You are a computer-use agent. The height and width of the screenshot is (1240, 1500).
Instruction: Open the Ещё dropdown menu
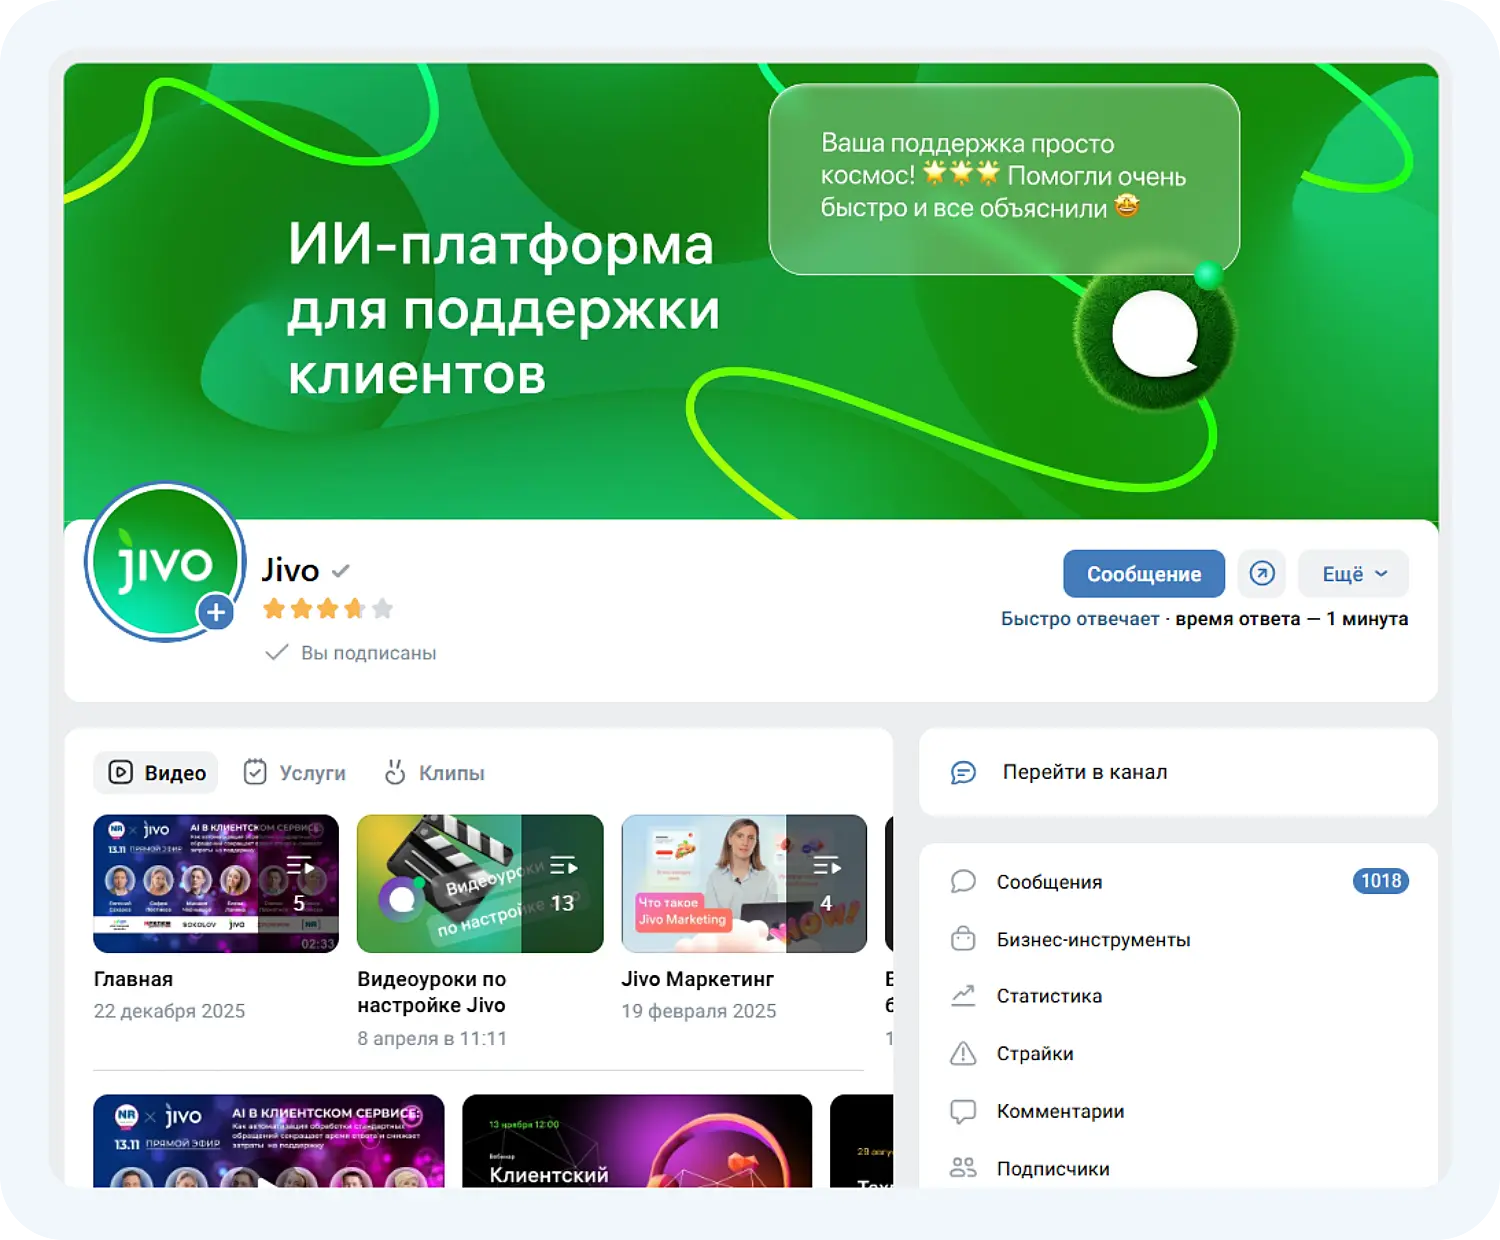(1354, 574)
